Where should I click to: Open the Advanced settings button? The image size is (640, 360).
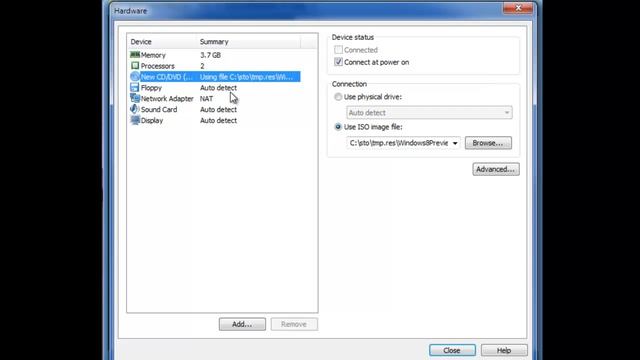496,169
